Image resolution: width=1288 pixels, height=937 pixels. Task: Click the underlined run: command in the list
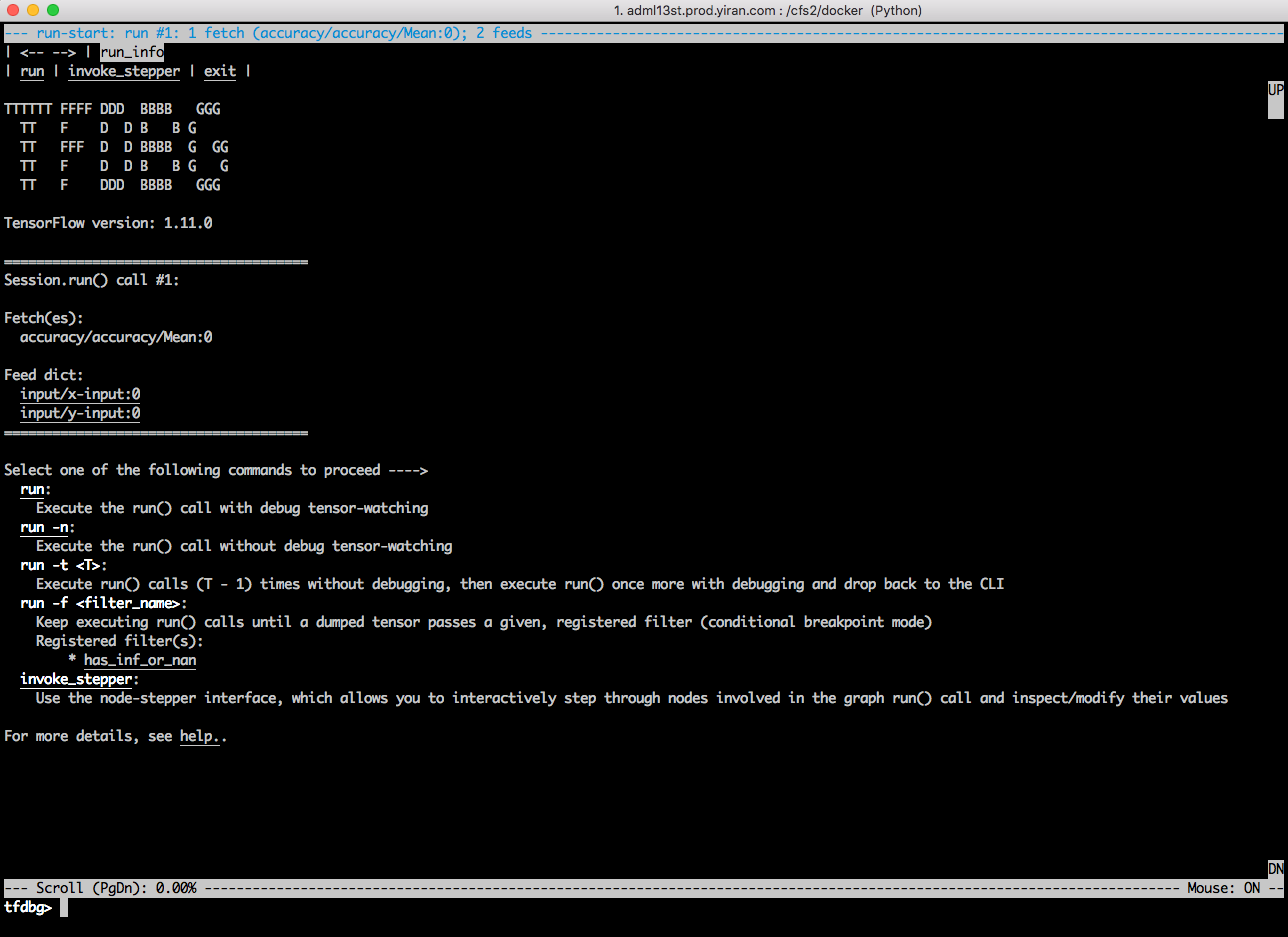pyautogui.click(x=32, y=489)
